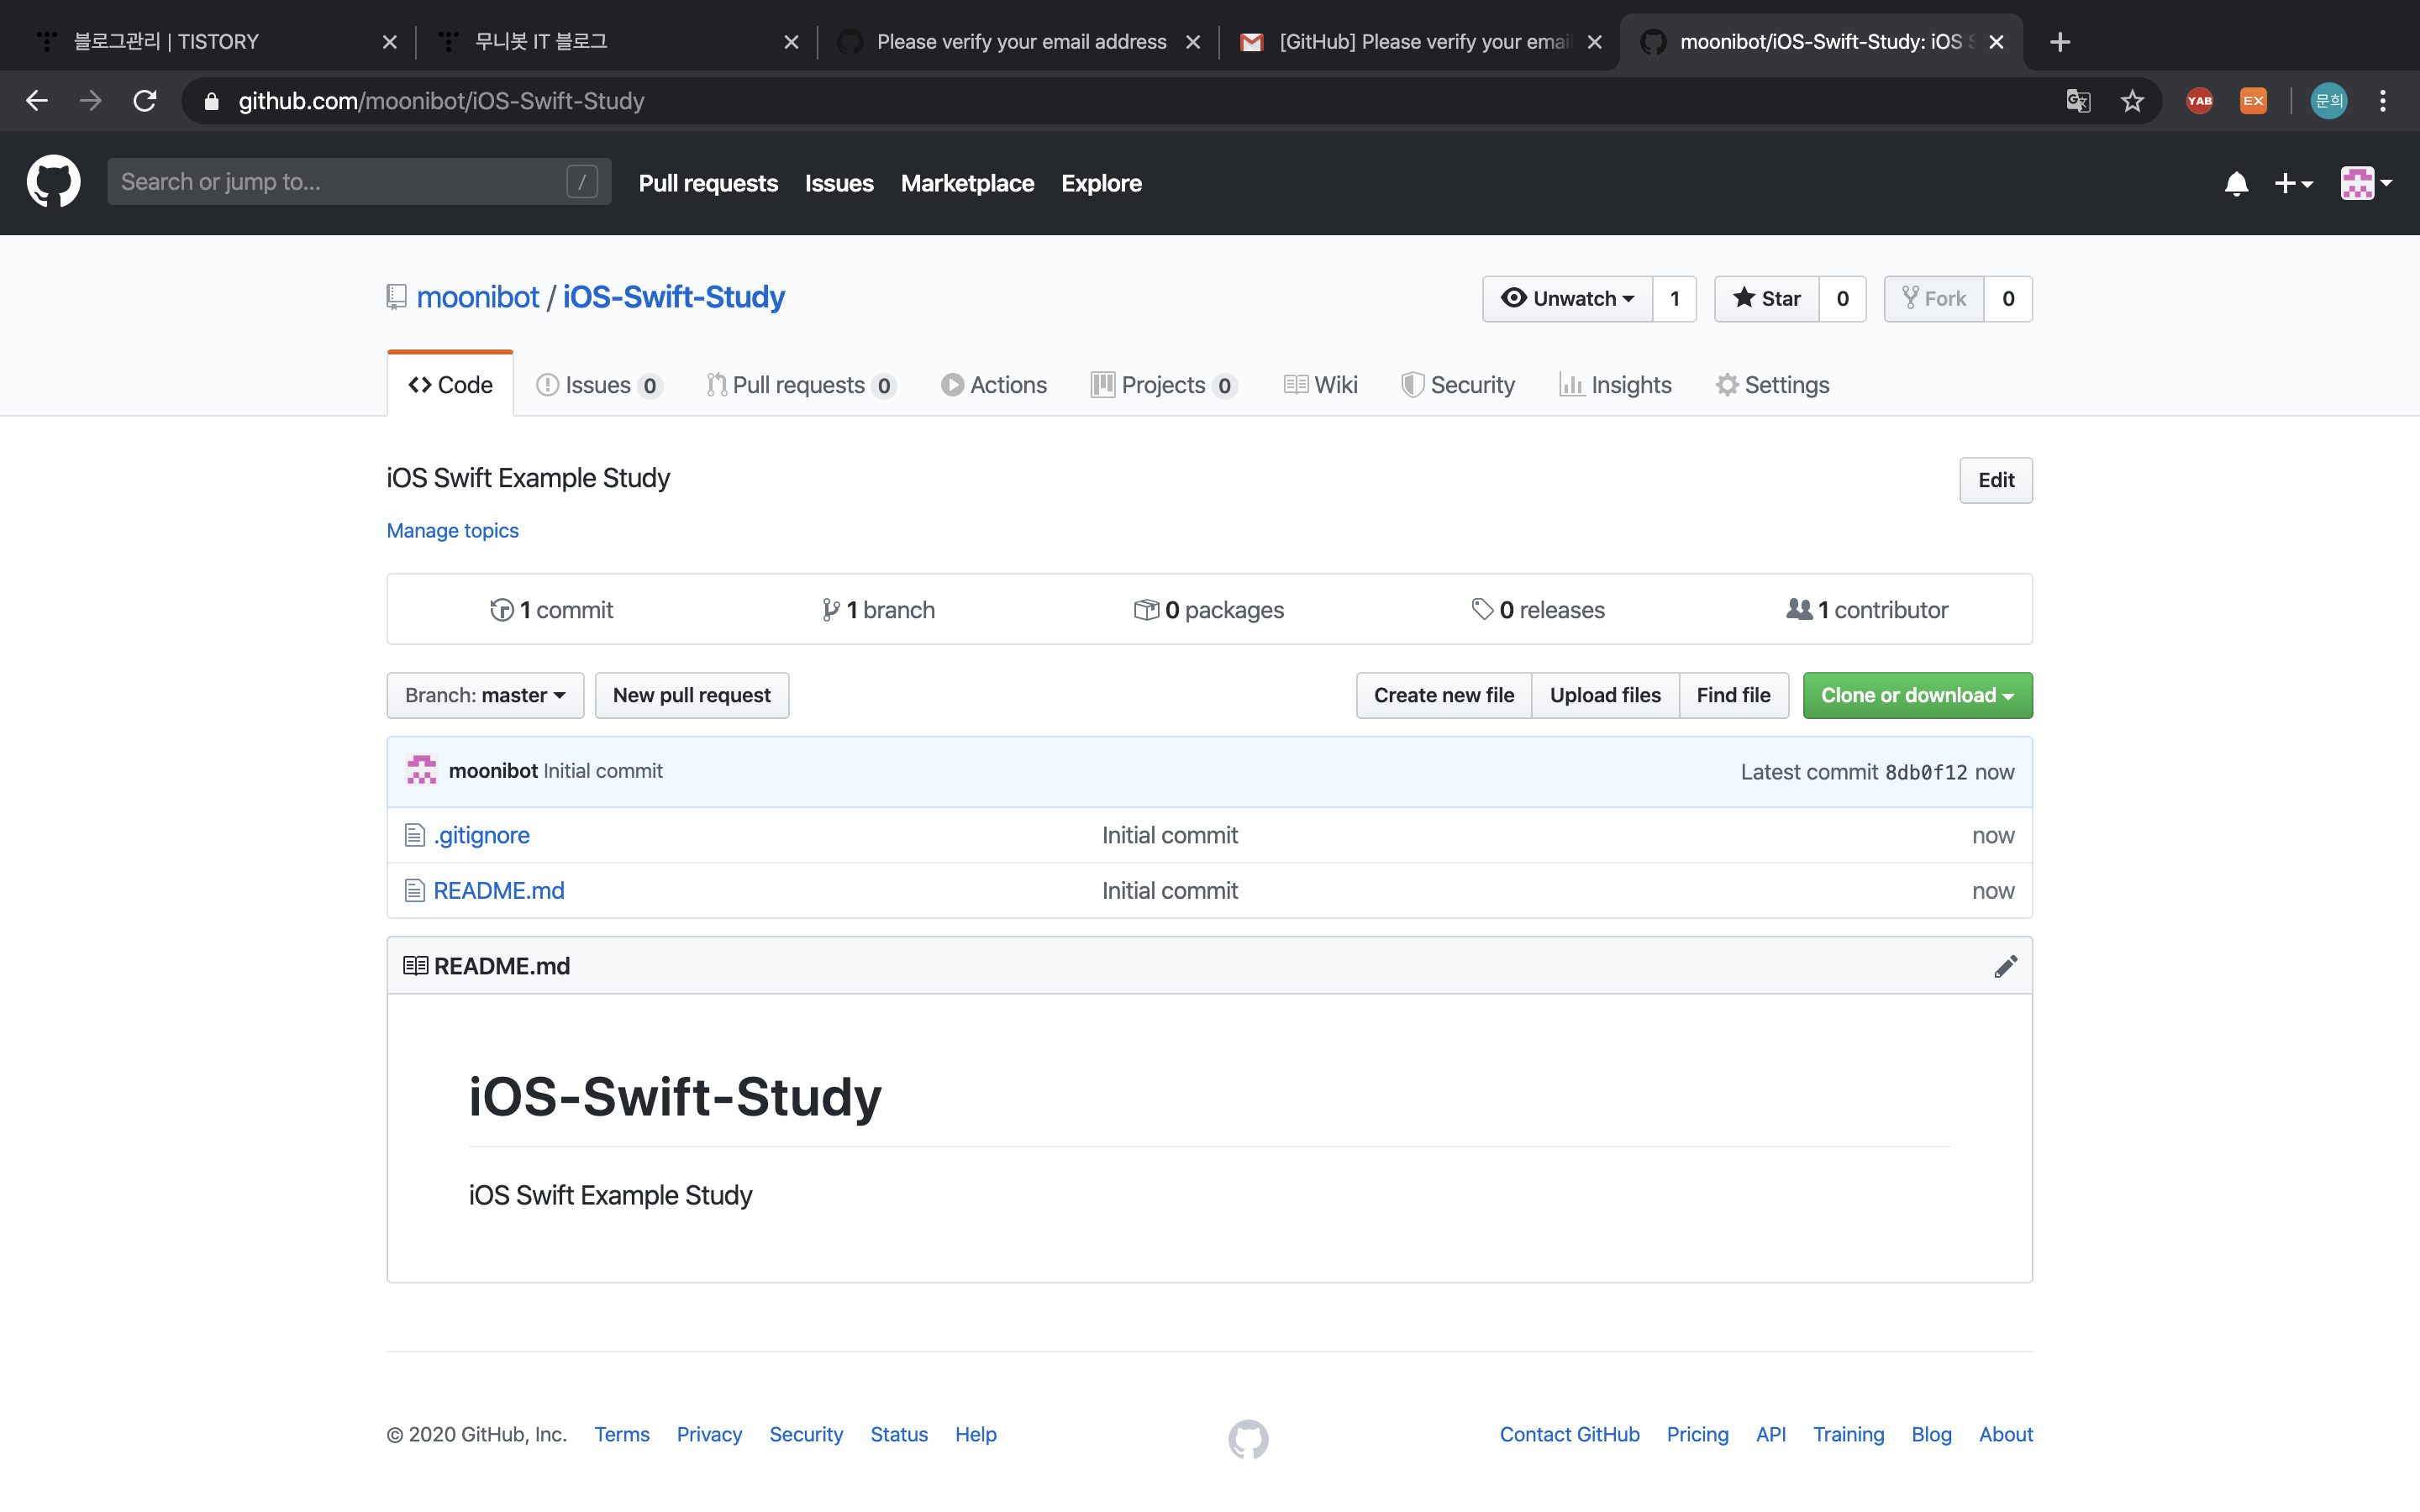Click Pull requests in the top header
The height and width of the screenshot is (1512, 2420).
708,183
